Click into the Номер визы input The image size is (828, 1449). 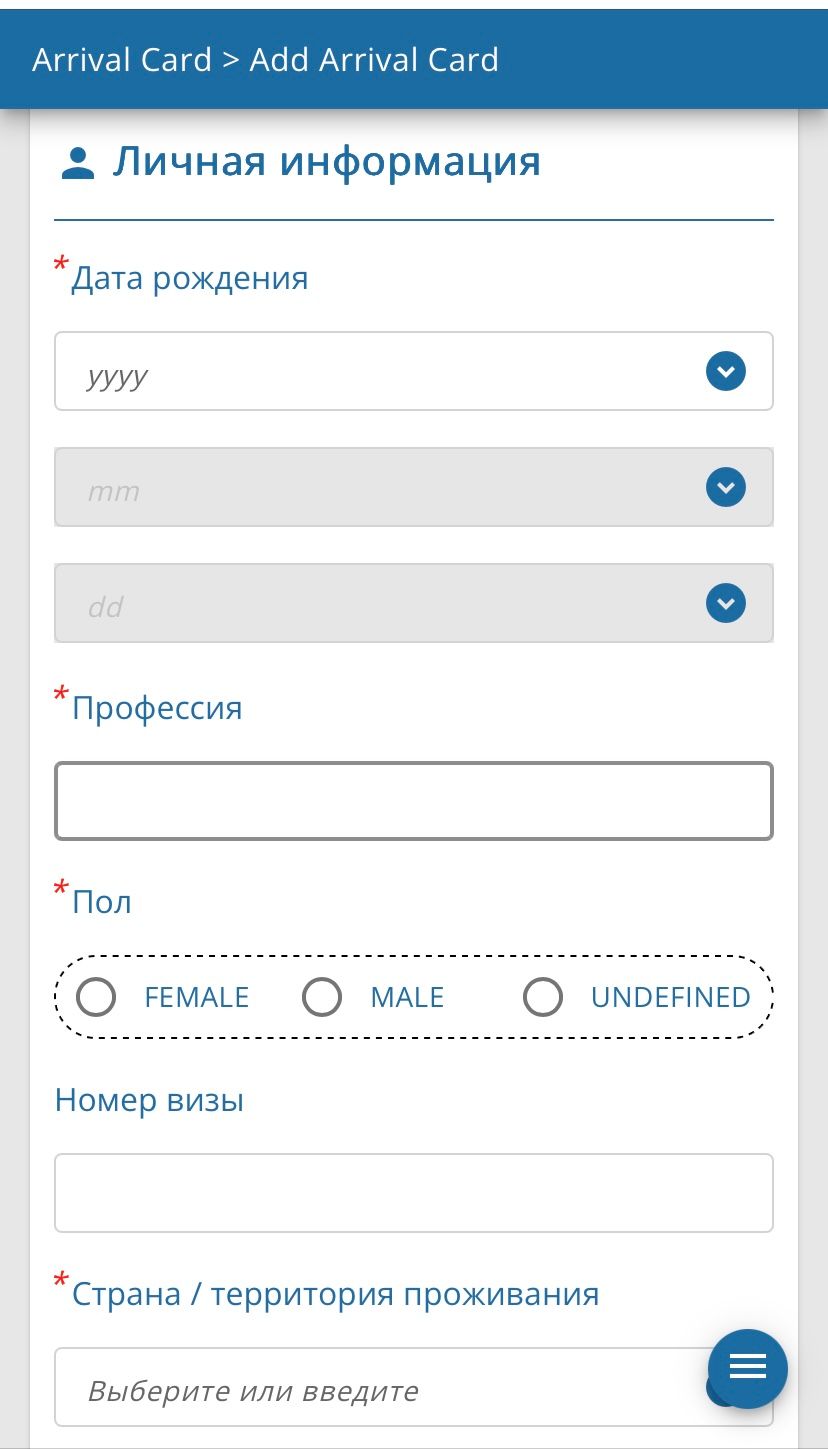click(x=414, y=1193)
